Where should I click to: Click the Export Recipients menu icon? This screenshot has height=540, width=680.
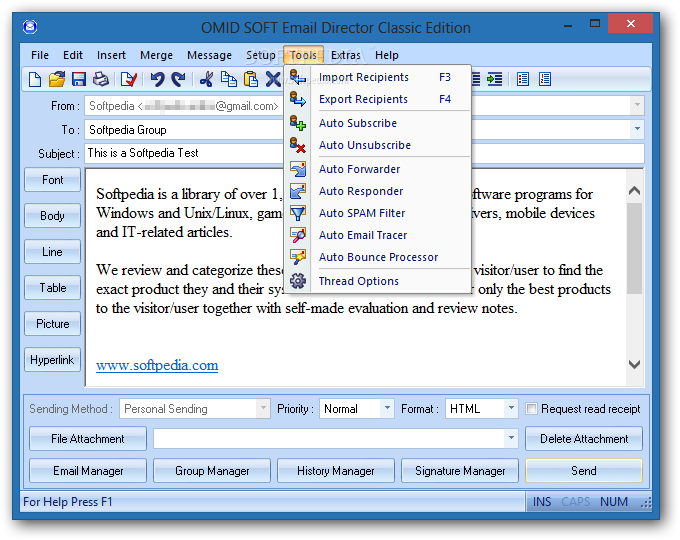tap(298, 99)
